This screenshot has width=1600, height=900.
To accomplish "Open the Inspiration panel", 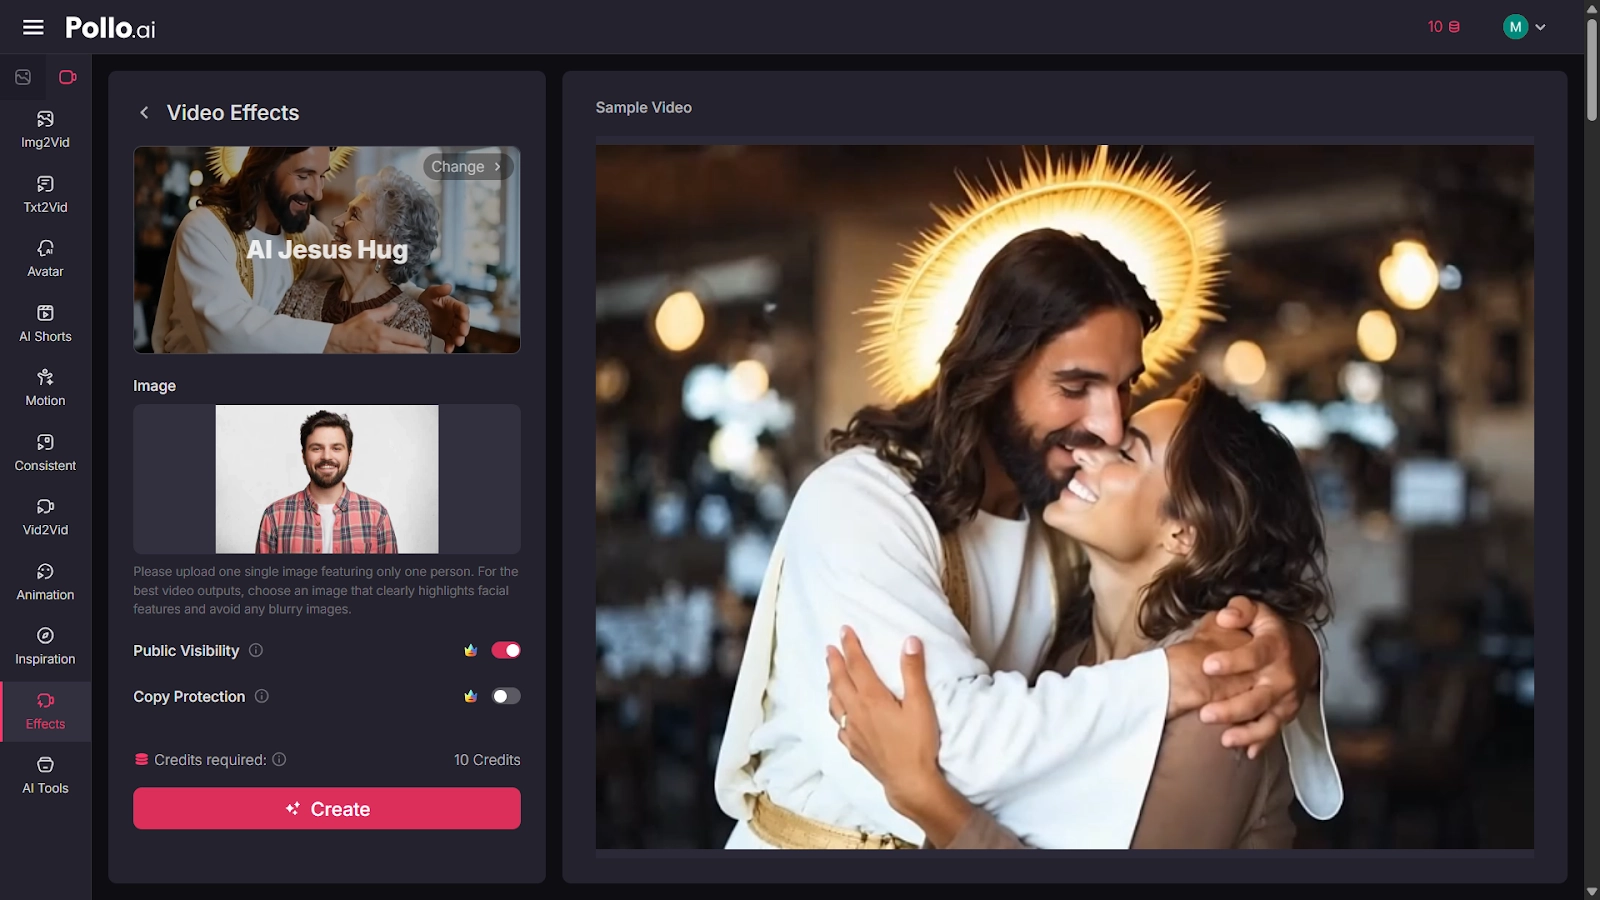I will tap(44, 644).
